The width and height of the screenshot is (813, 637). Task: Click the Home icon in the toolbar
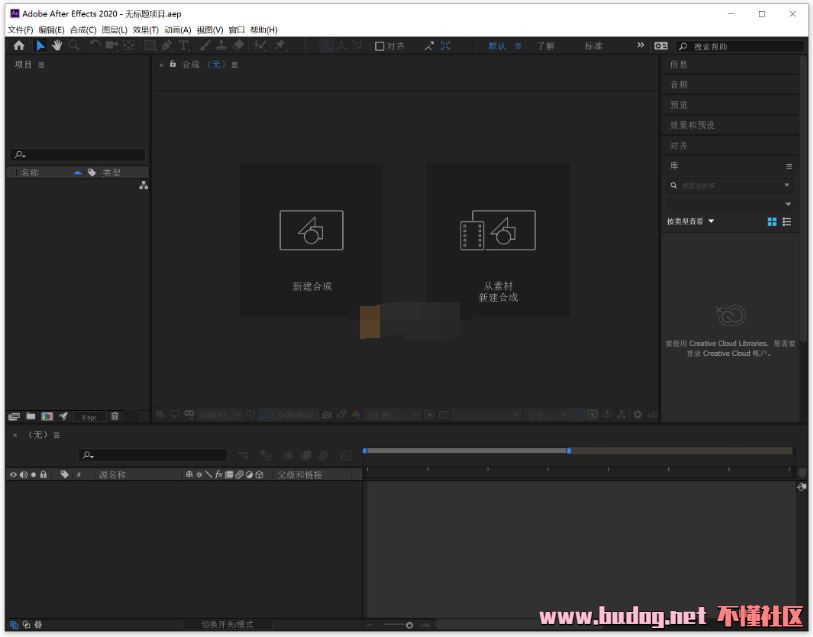click(18, 46)
